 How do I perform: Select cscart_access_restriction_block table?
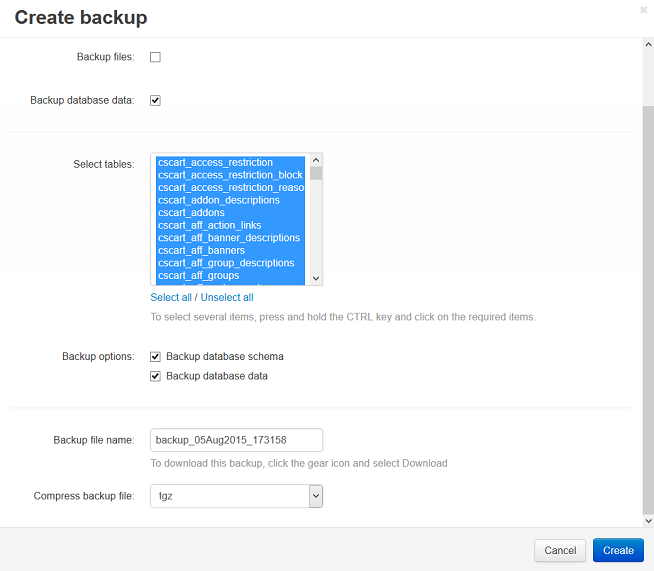(x=231, y=175)
